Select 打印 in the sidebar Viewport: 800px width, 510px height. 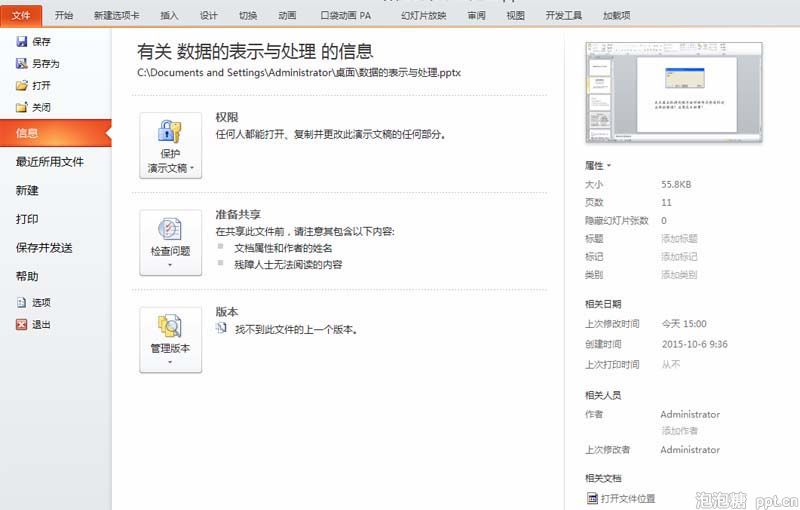[27, 219]
